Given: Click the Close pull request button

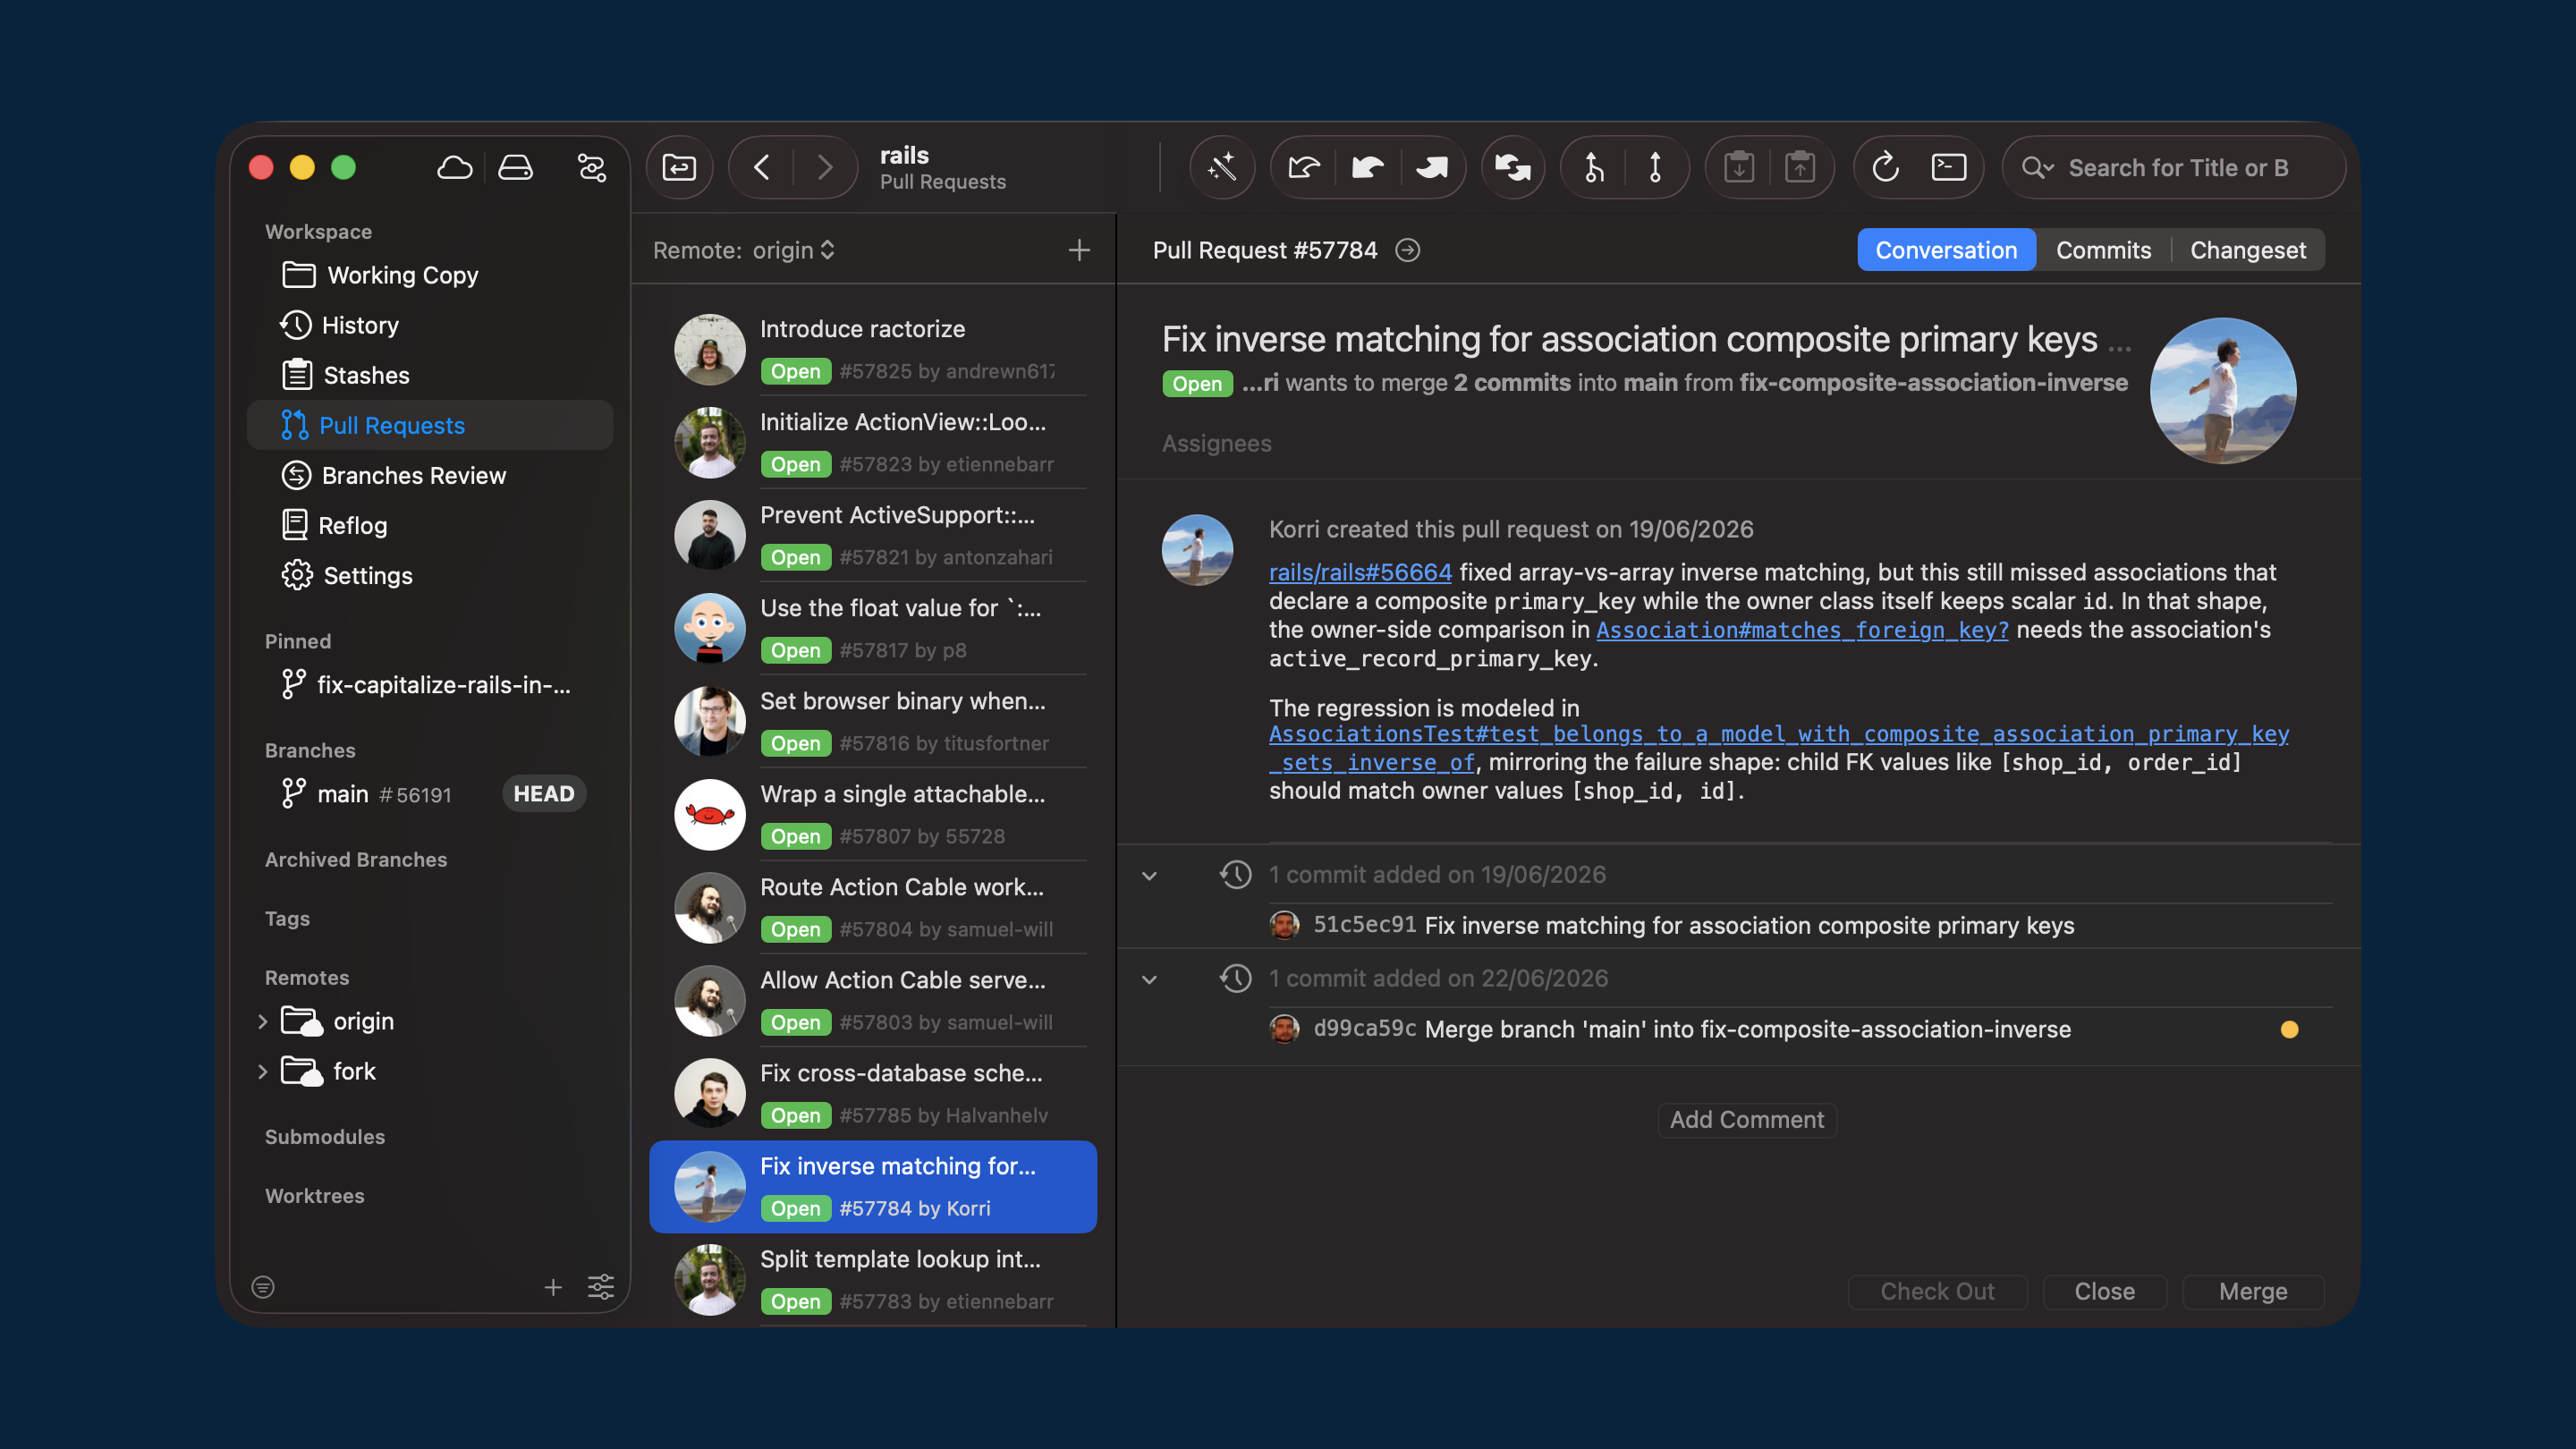Looking at the screenshot, I should pyautogui.click(x=2104, y=1291).
